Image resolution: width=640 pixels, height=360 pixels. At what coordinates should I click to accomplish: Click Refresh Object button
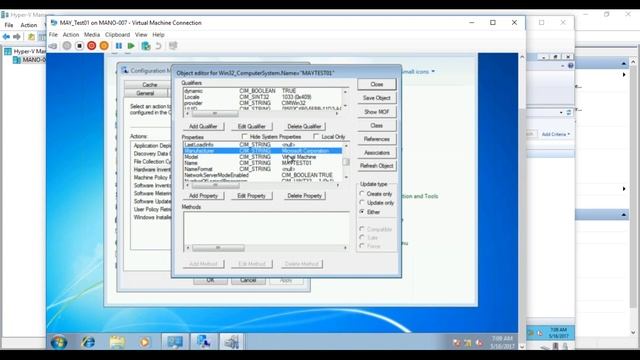pos(377,166)
